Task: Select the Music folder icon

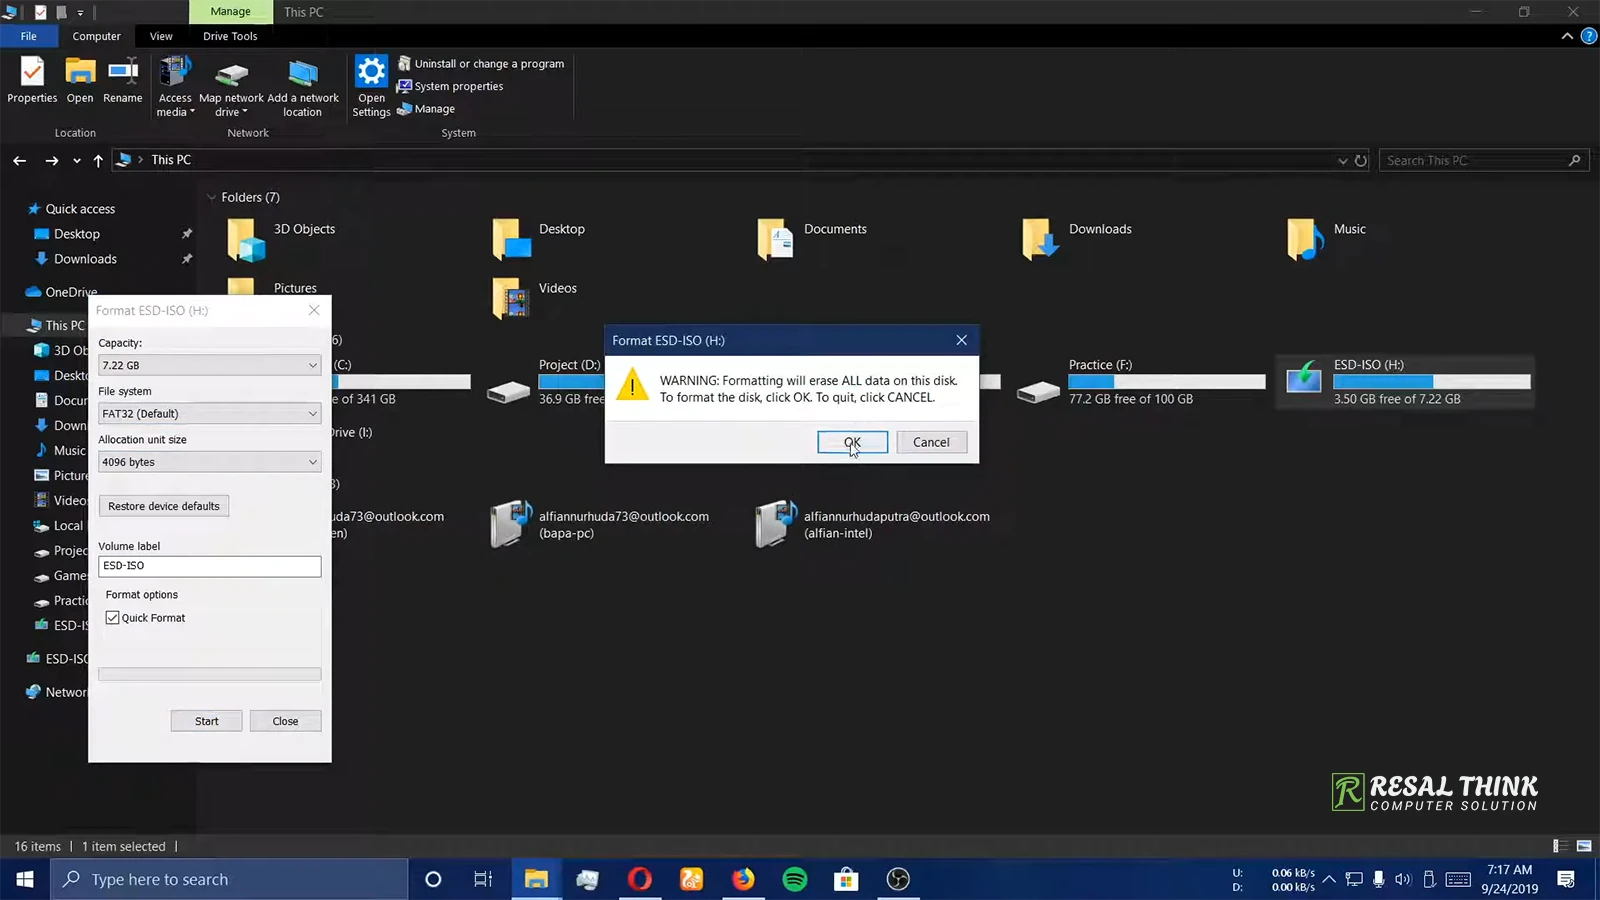Action: point(1305,240)
